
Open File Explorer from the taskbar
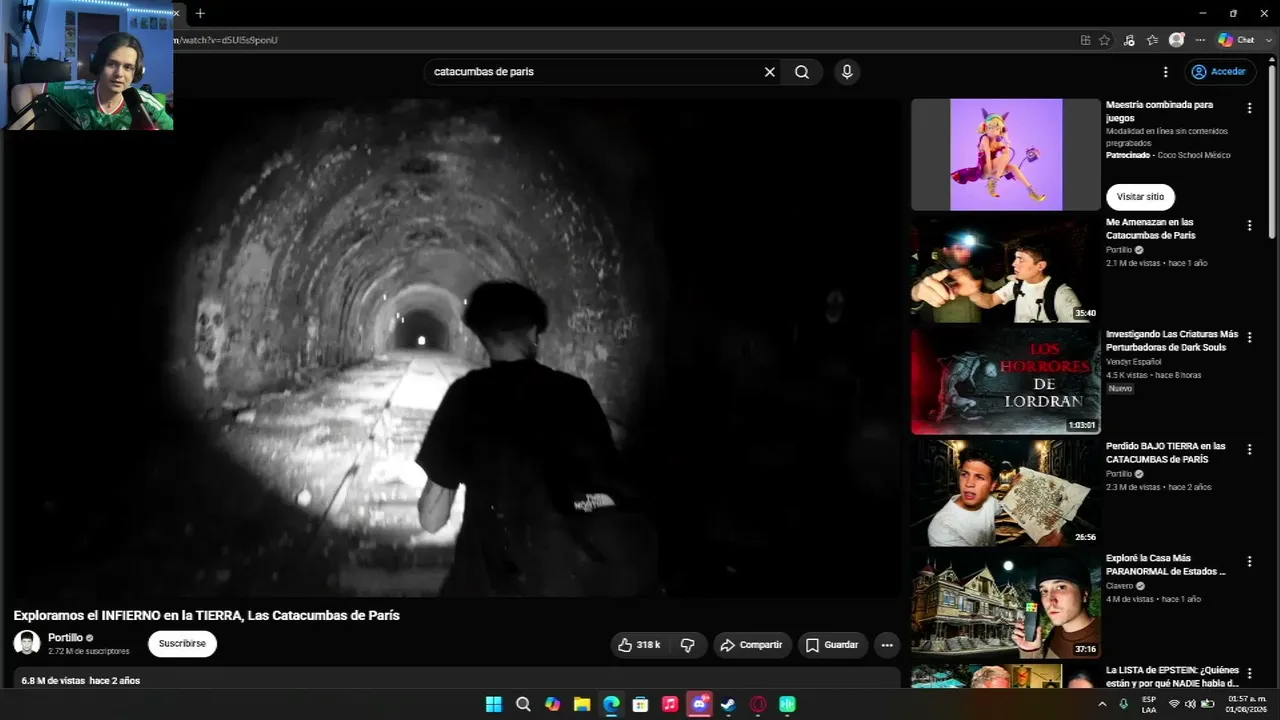[582, 704]
